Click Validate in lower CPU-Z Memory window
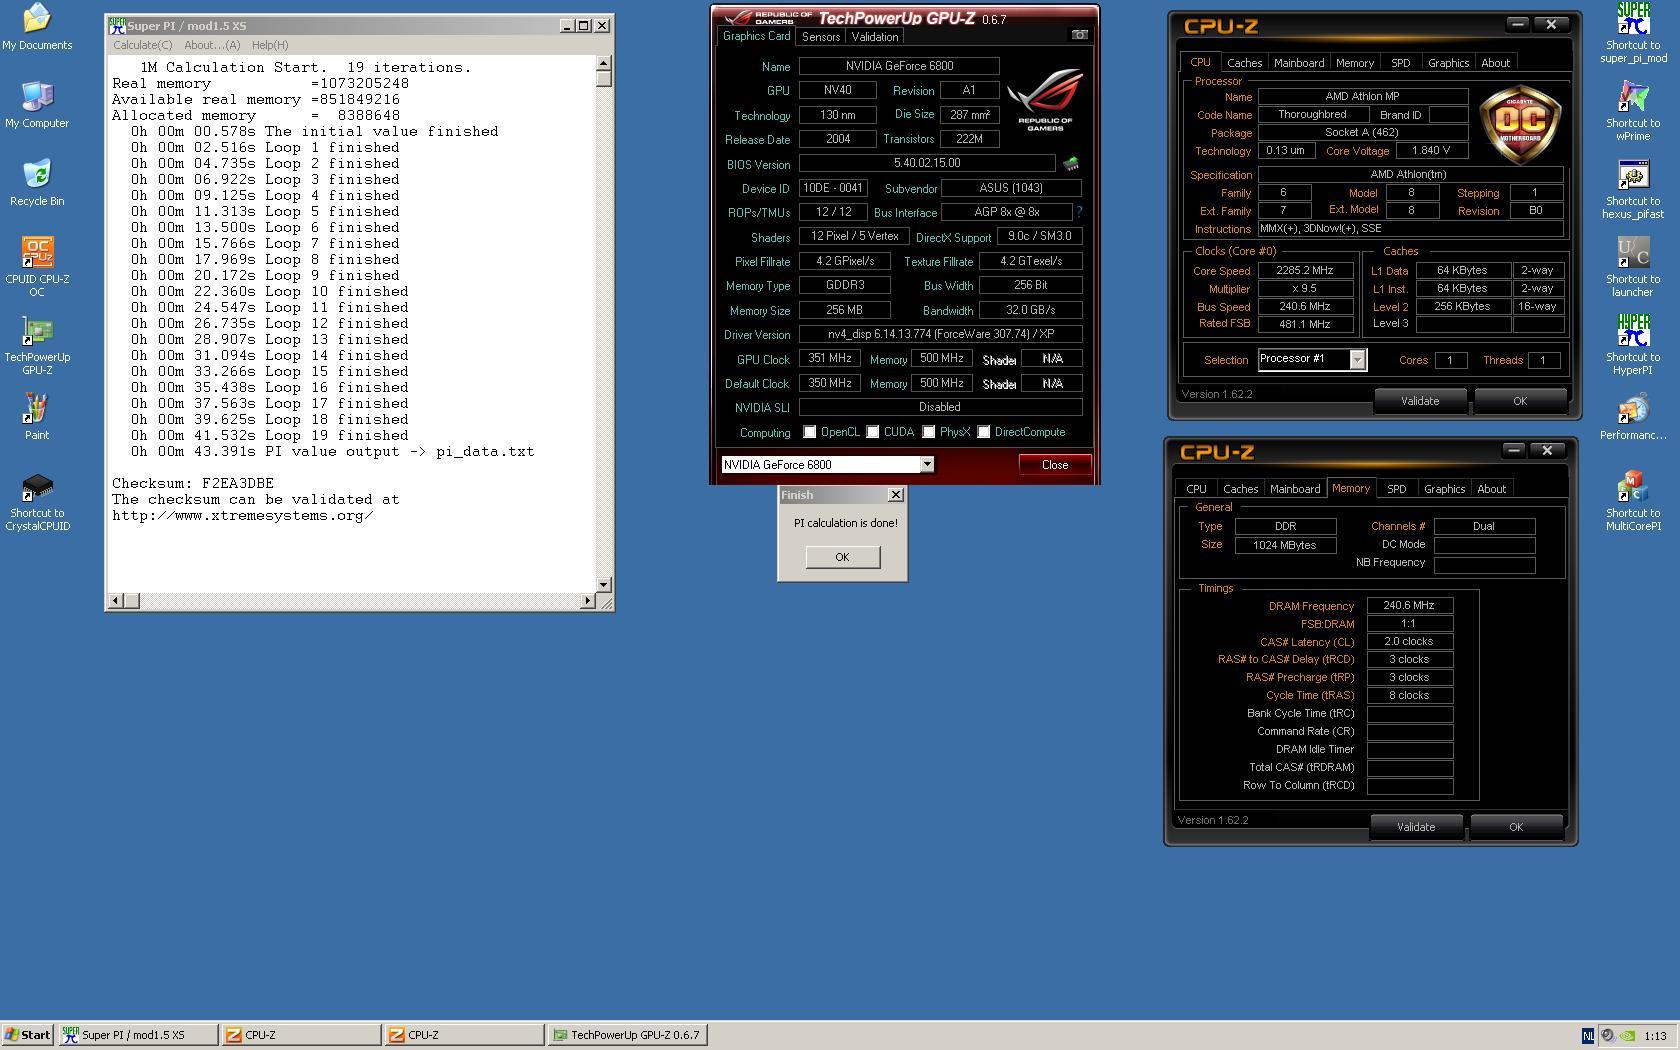This screenshot has width=1680, height=1050. tap(1415, 827)
